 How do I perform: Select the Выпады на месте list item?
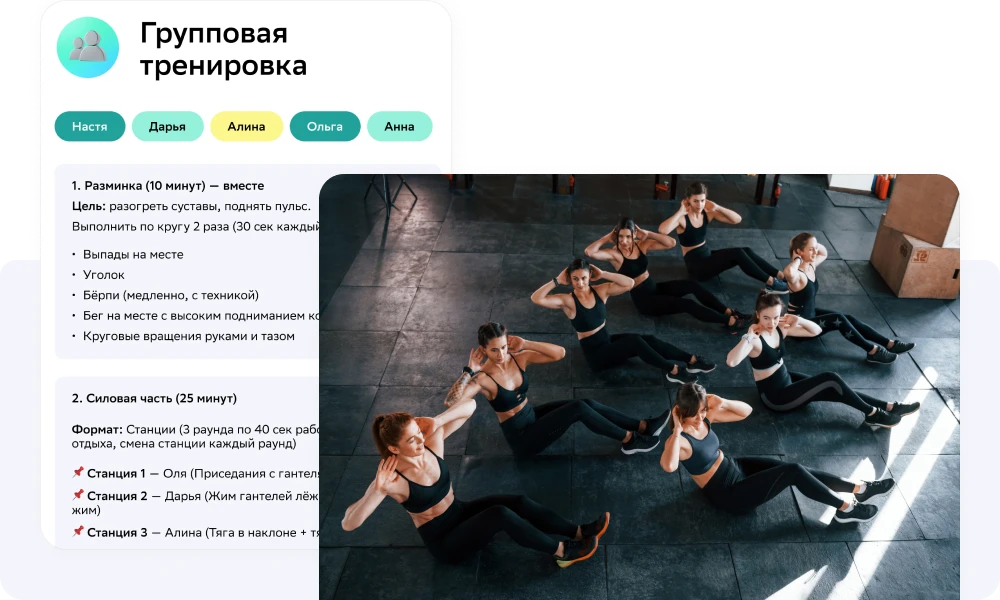(133, 254)
